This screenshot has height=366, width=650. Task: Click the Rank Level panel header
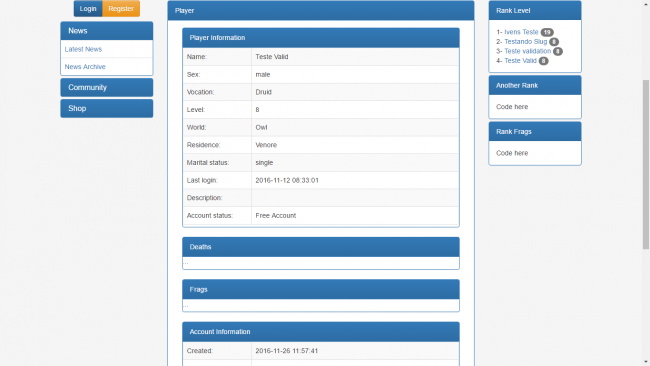pos(535,10)
